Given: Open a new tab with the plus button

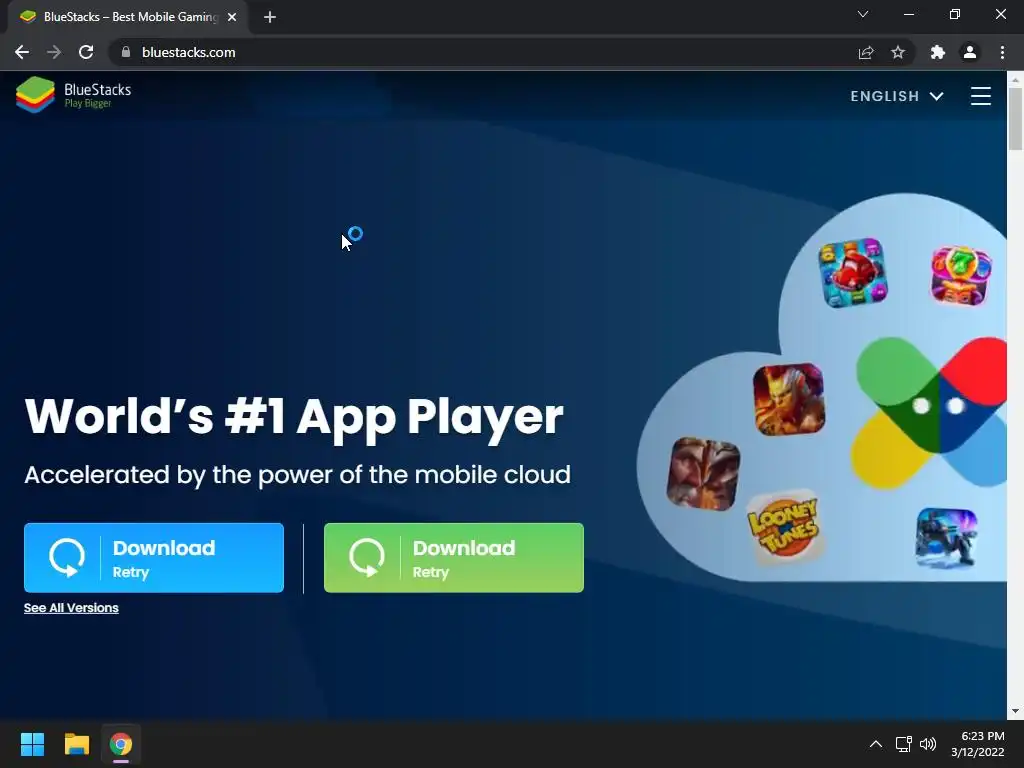Looking at the screenshot, I should point(270,17).
